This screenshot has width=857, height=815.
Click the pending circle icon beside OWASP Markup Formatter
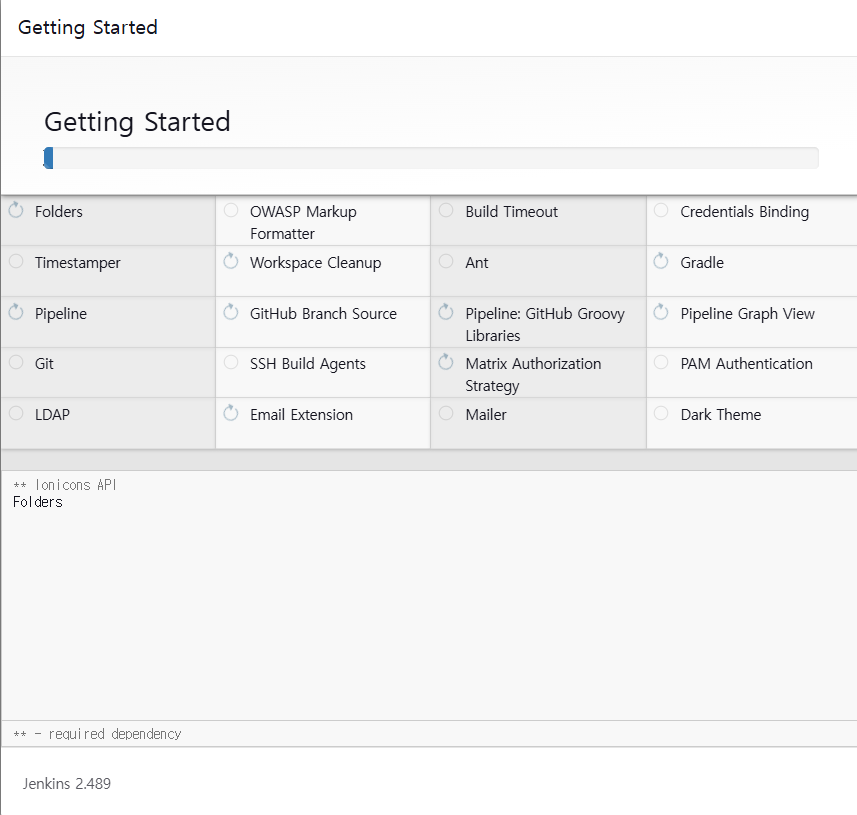coord(231,210)
